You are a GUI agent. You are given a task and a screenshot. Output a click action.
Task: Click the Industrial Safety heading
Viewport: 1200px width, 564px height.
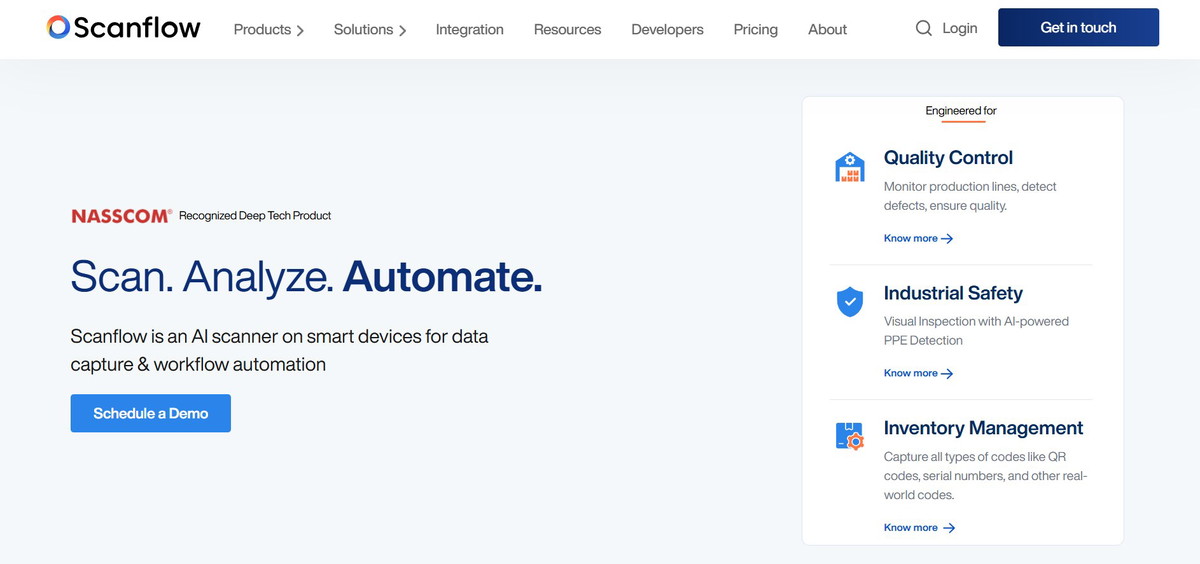953,293
